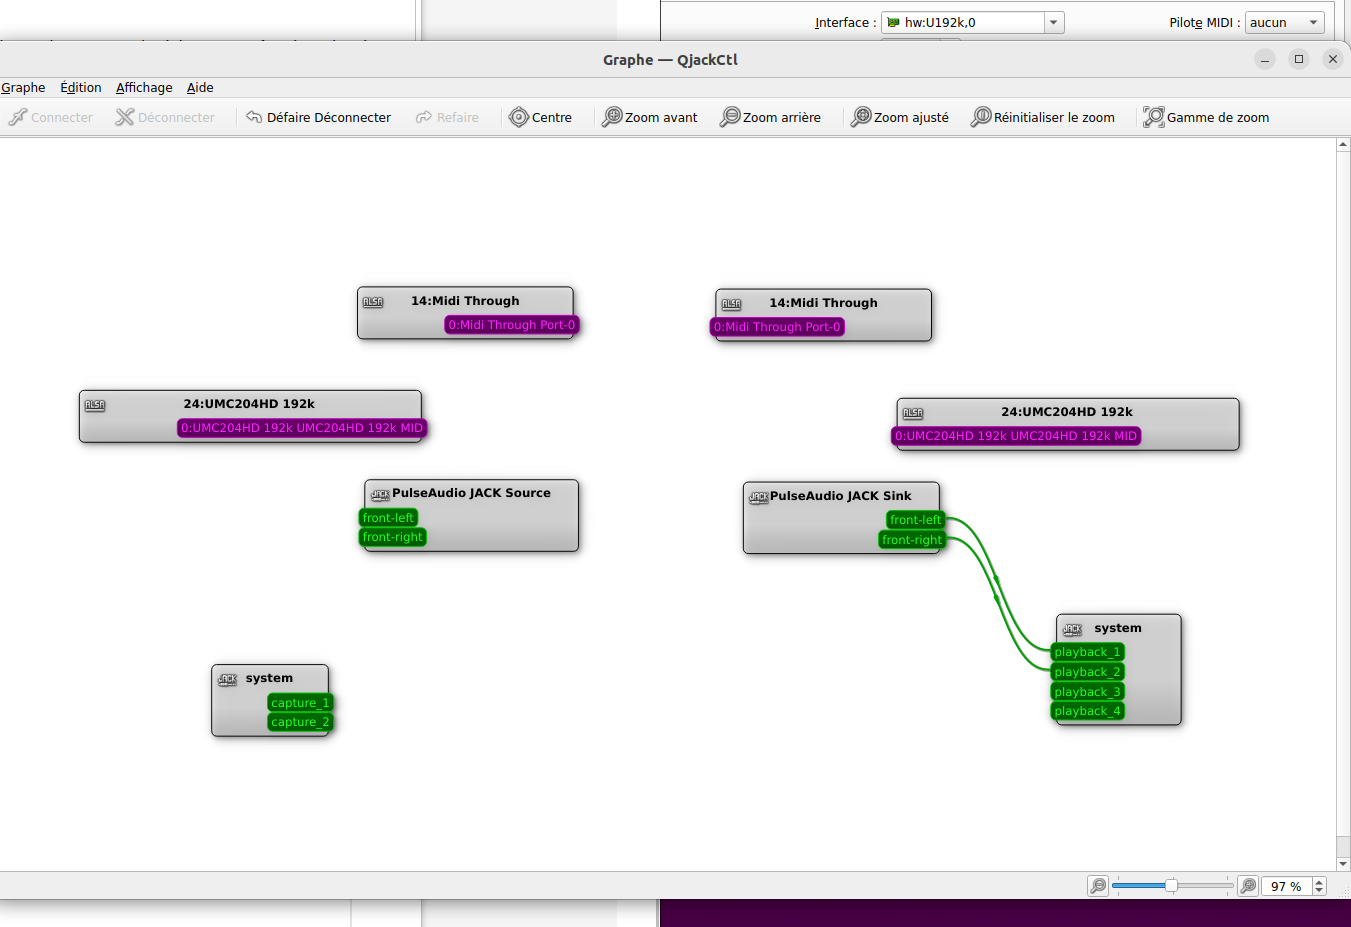Click the ALSA icon of the 24:UMC204HD 192k output node
Image resolution: width=1351 pixels, height=927 pixels.
tap(95, 405)
